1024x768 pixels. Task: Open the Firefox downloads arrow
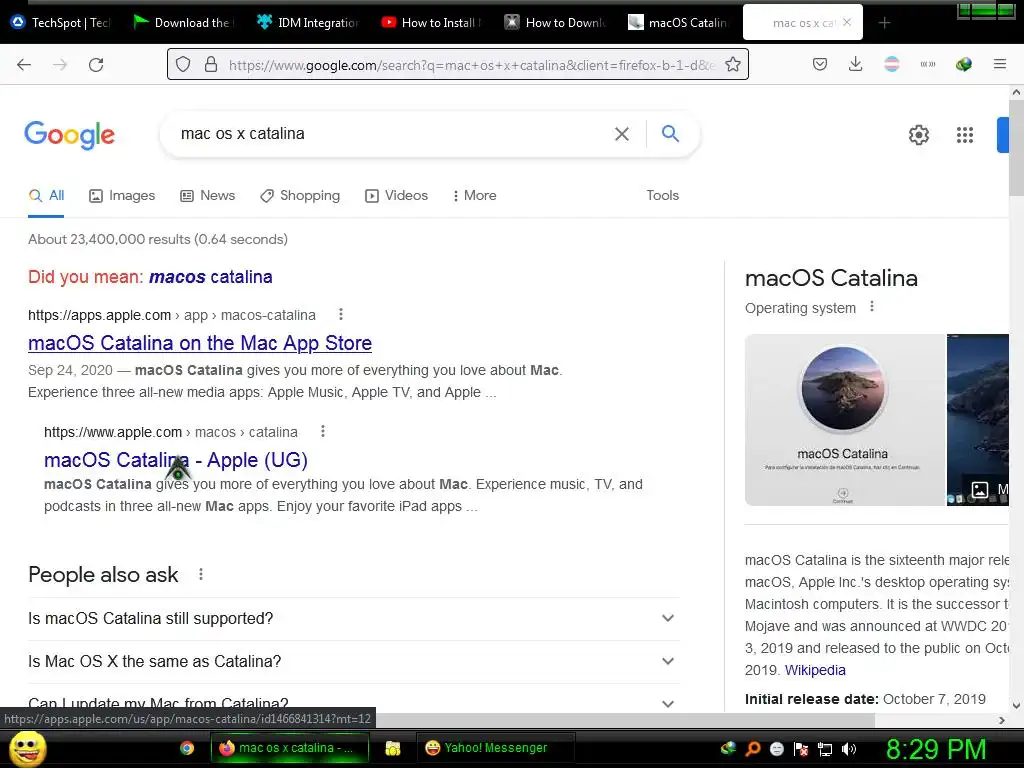click(x=856, y=64)
